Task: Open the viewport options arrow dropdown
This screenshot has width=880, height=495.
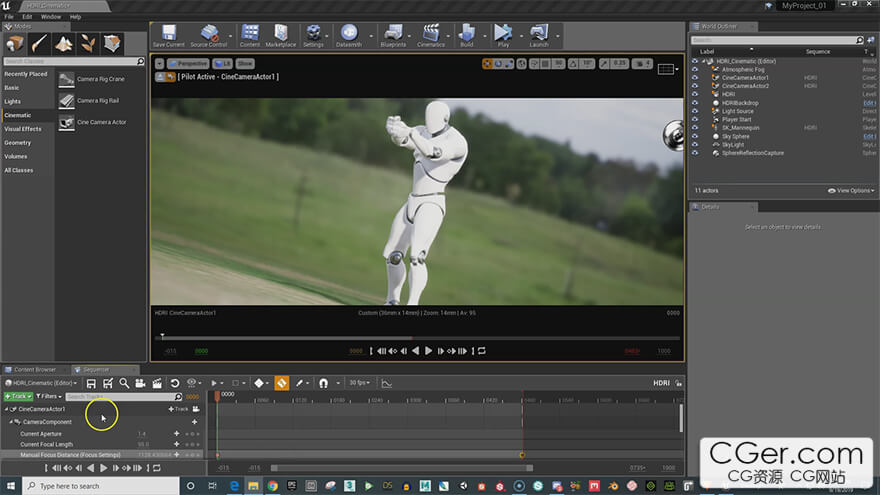Action: tap(159, 63)
